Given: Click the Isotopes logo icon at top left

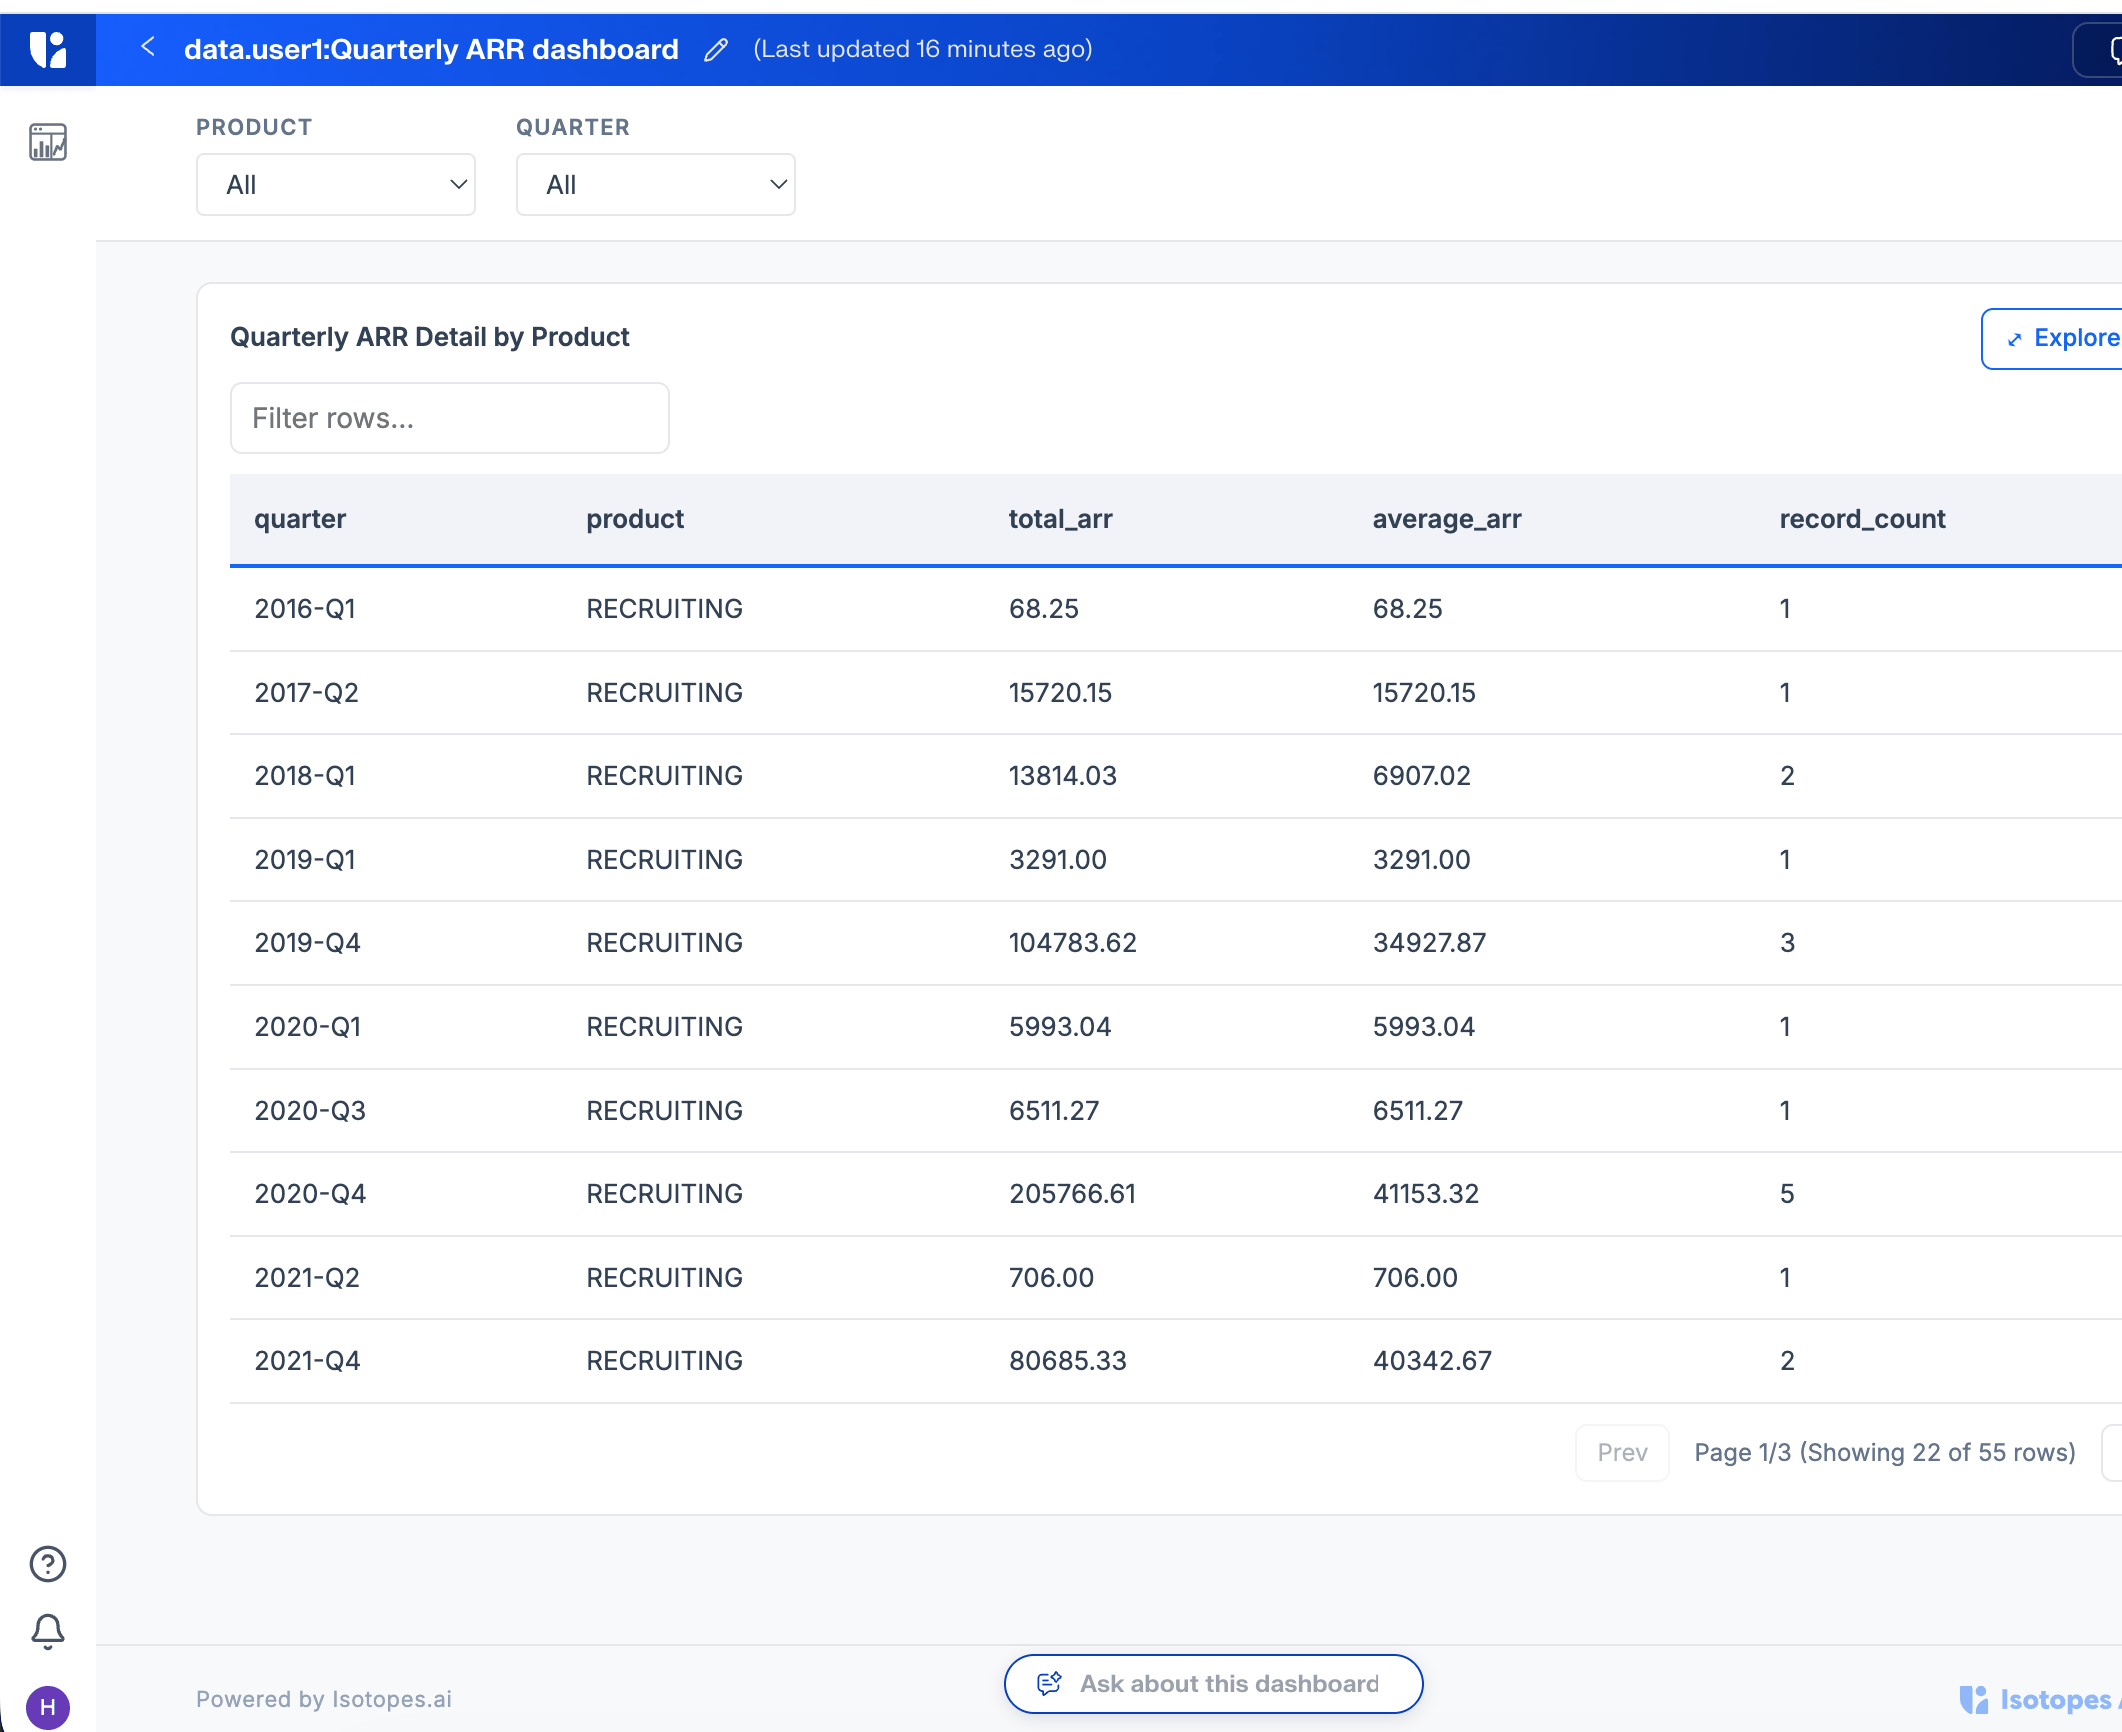Looking at the screenshot, I should pos(48,49).
